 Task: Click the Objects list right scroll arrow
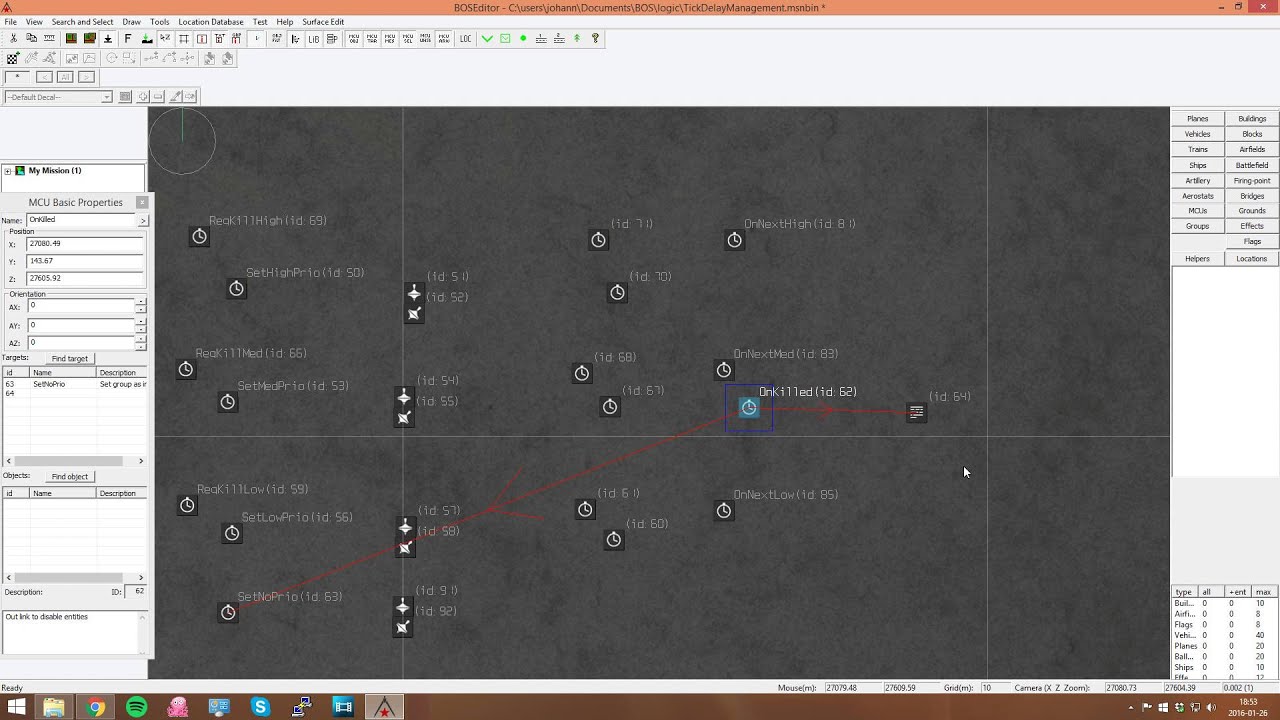[x=141, y=578]
